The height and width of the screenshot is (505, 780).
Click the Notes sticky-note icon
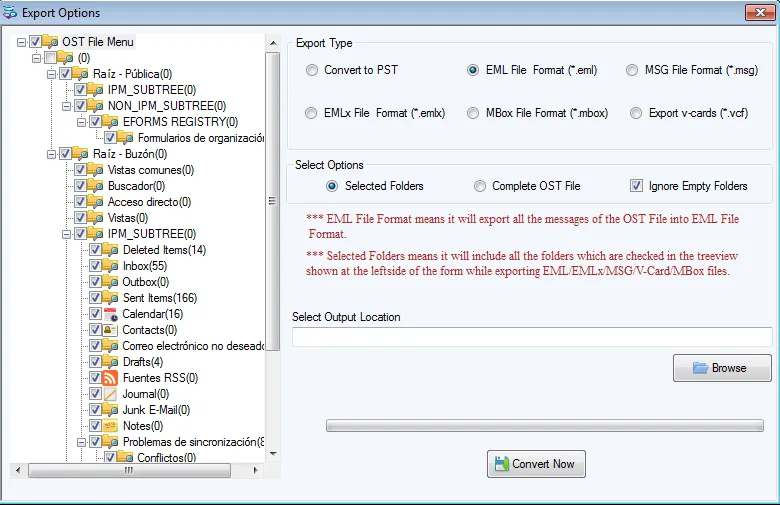tap(110, 426)
